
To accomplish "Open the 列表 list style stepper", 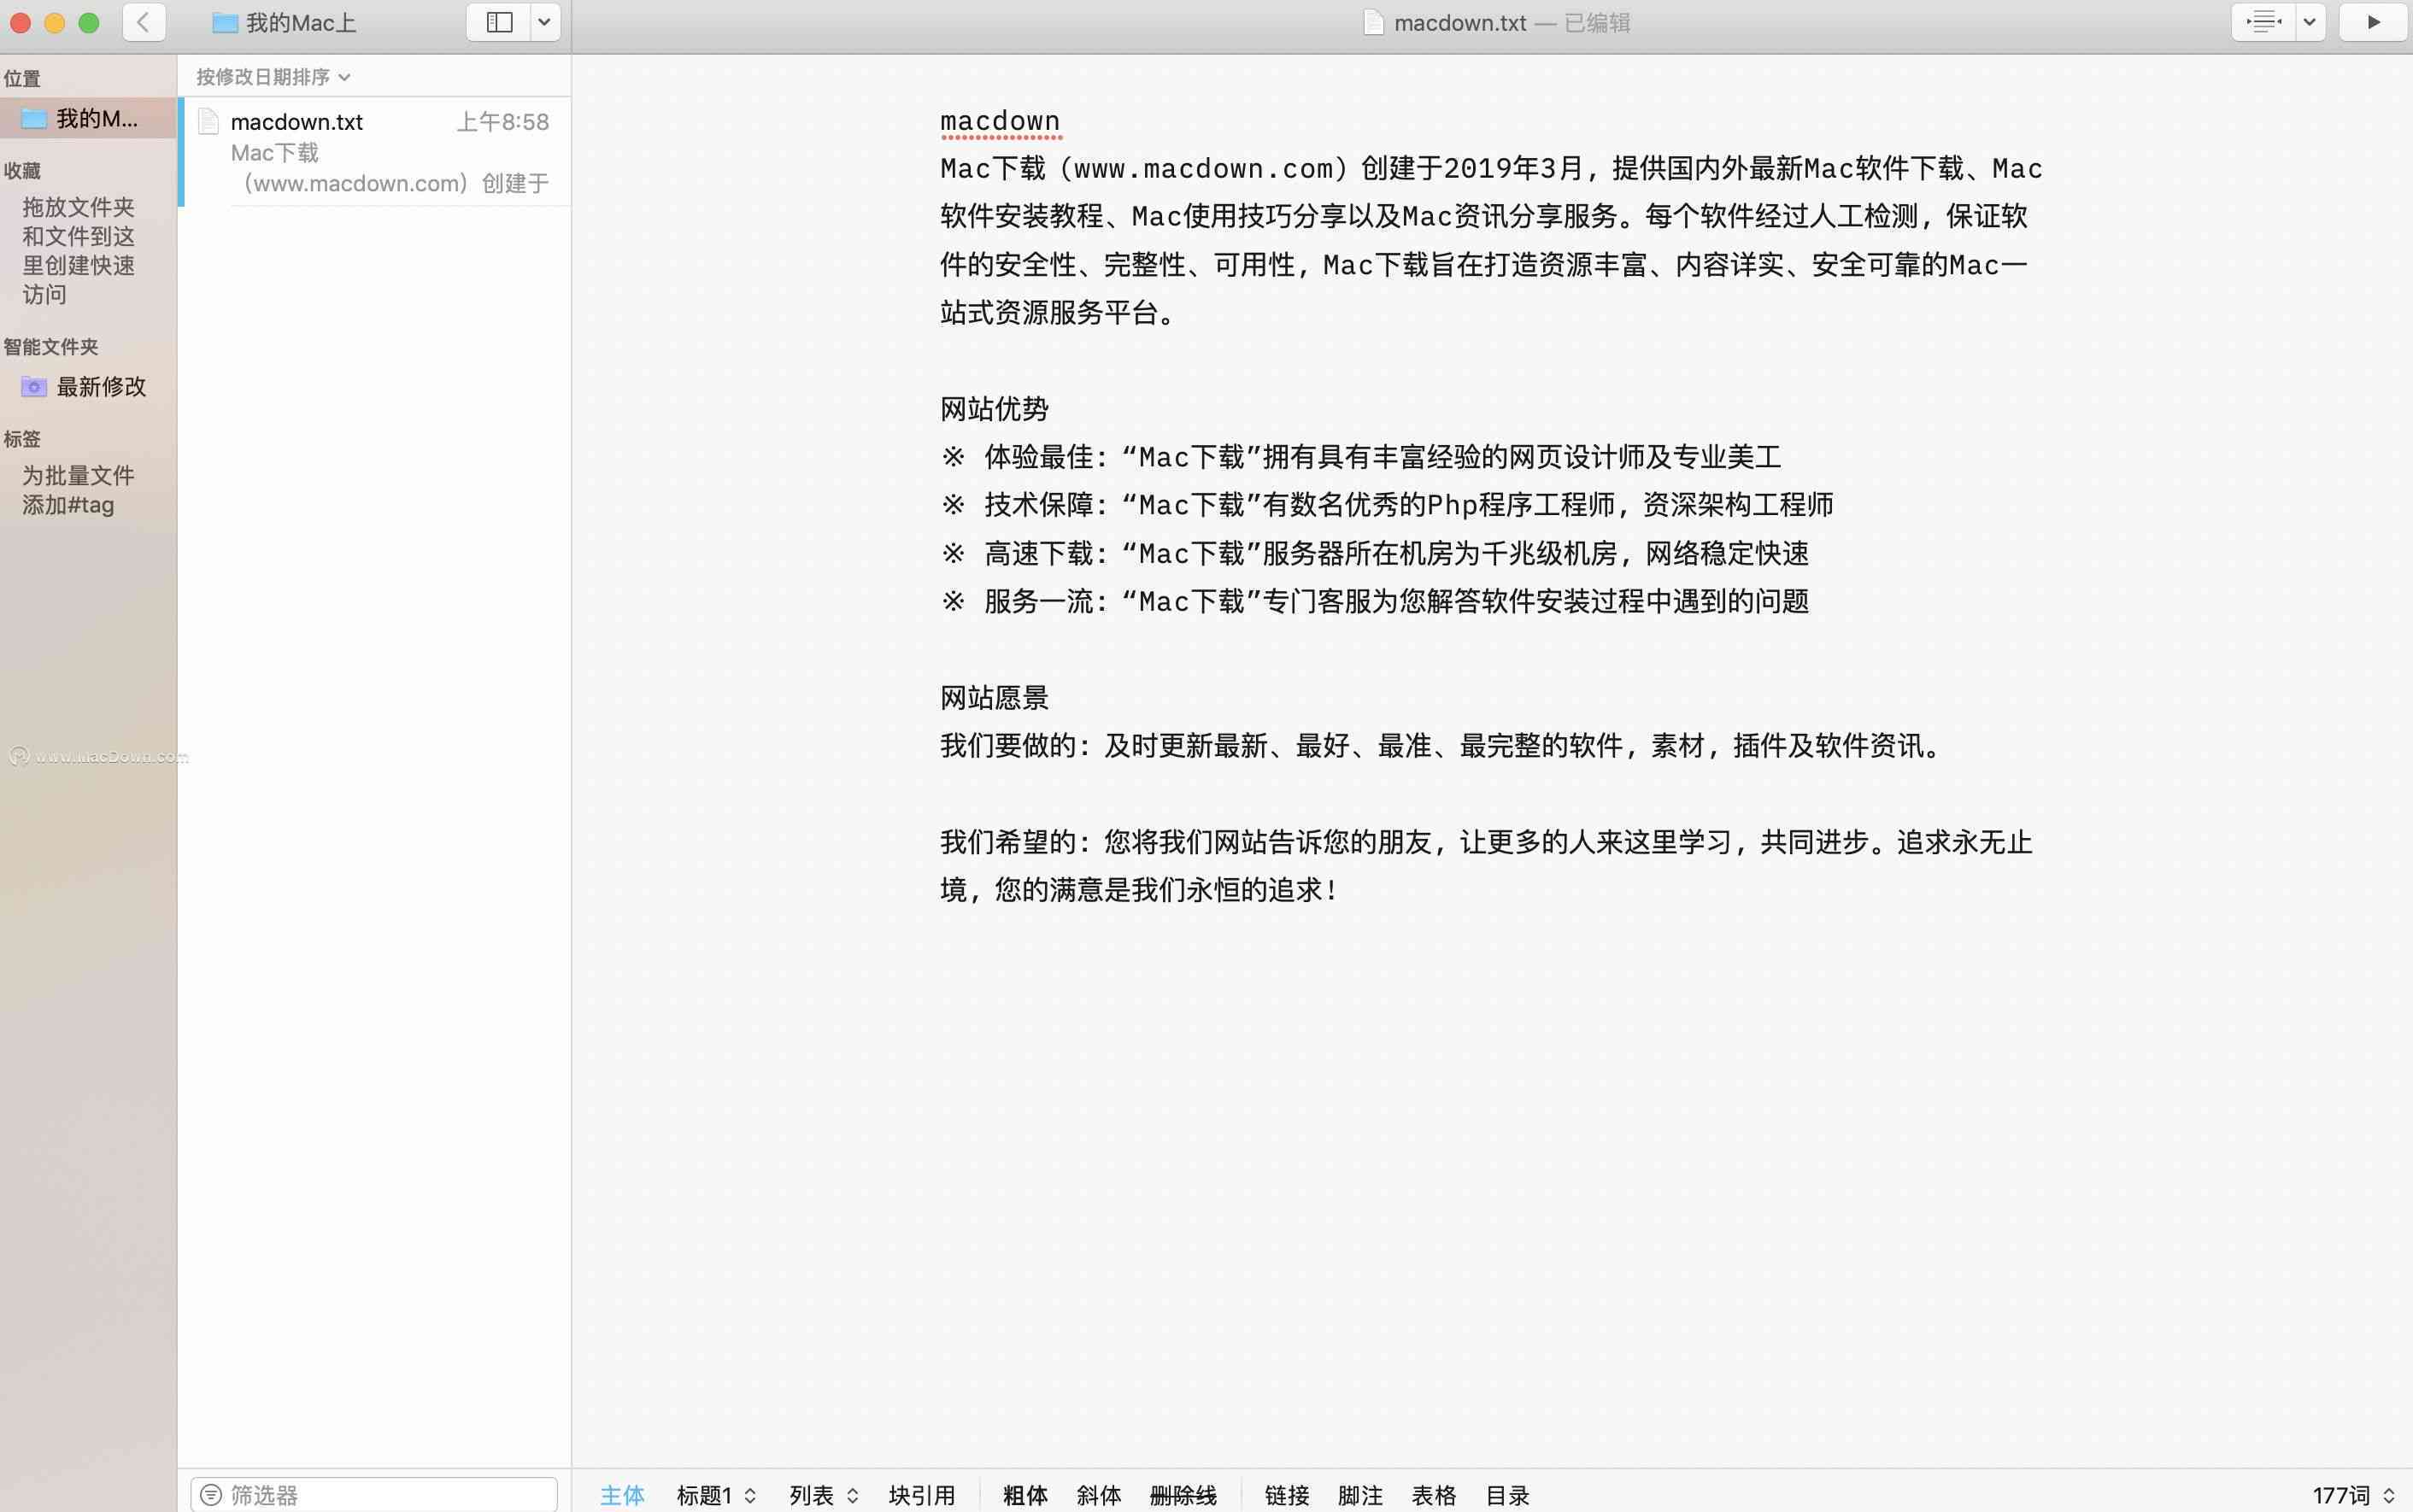I will pyautogui.click(x=824, y=1495).
